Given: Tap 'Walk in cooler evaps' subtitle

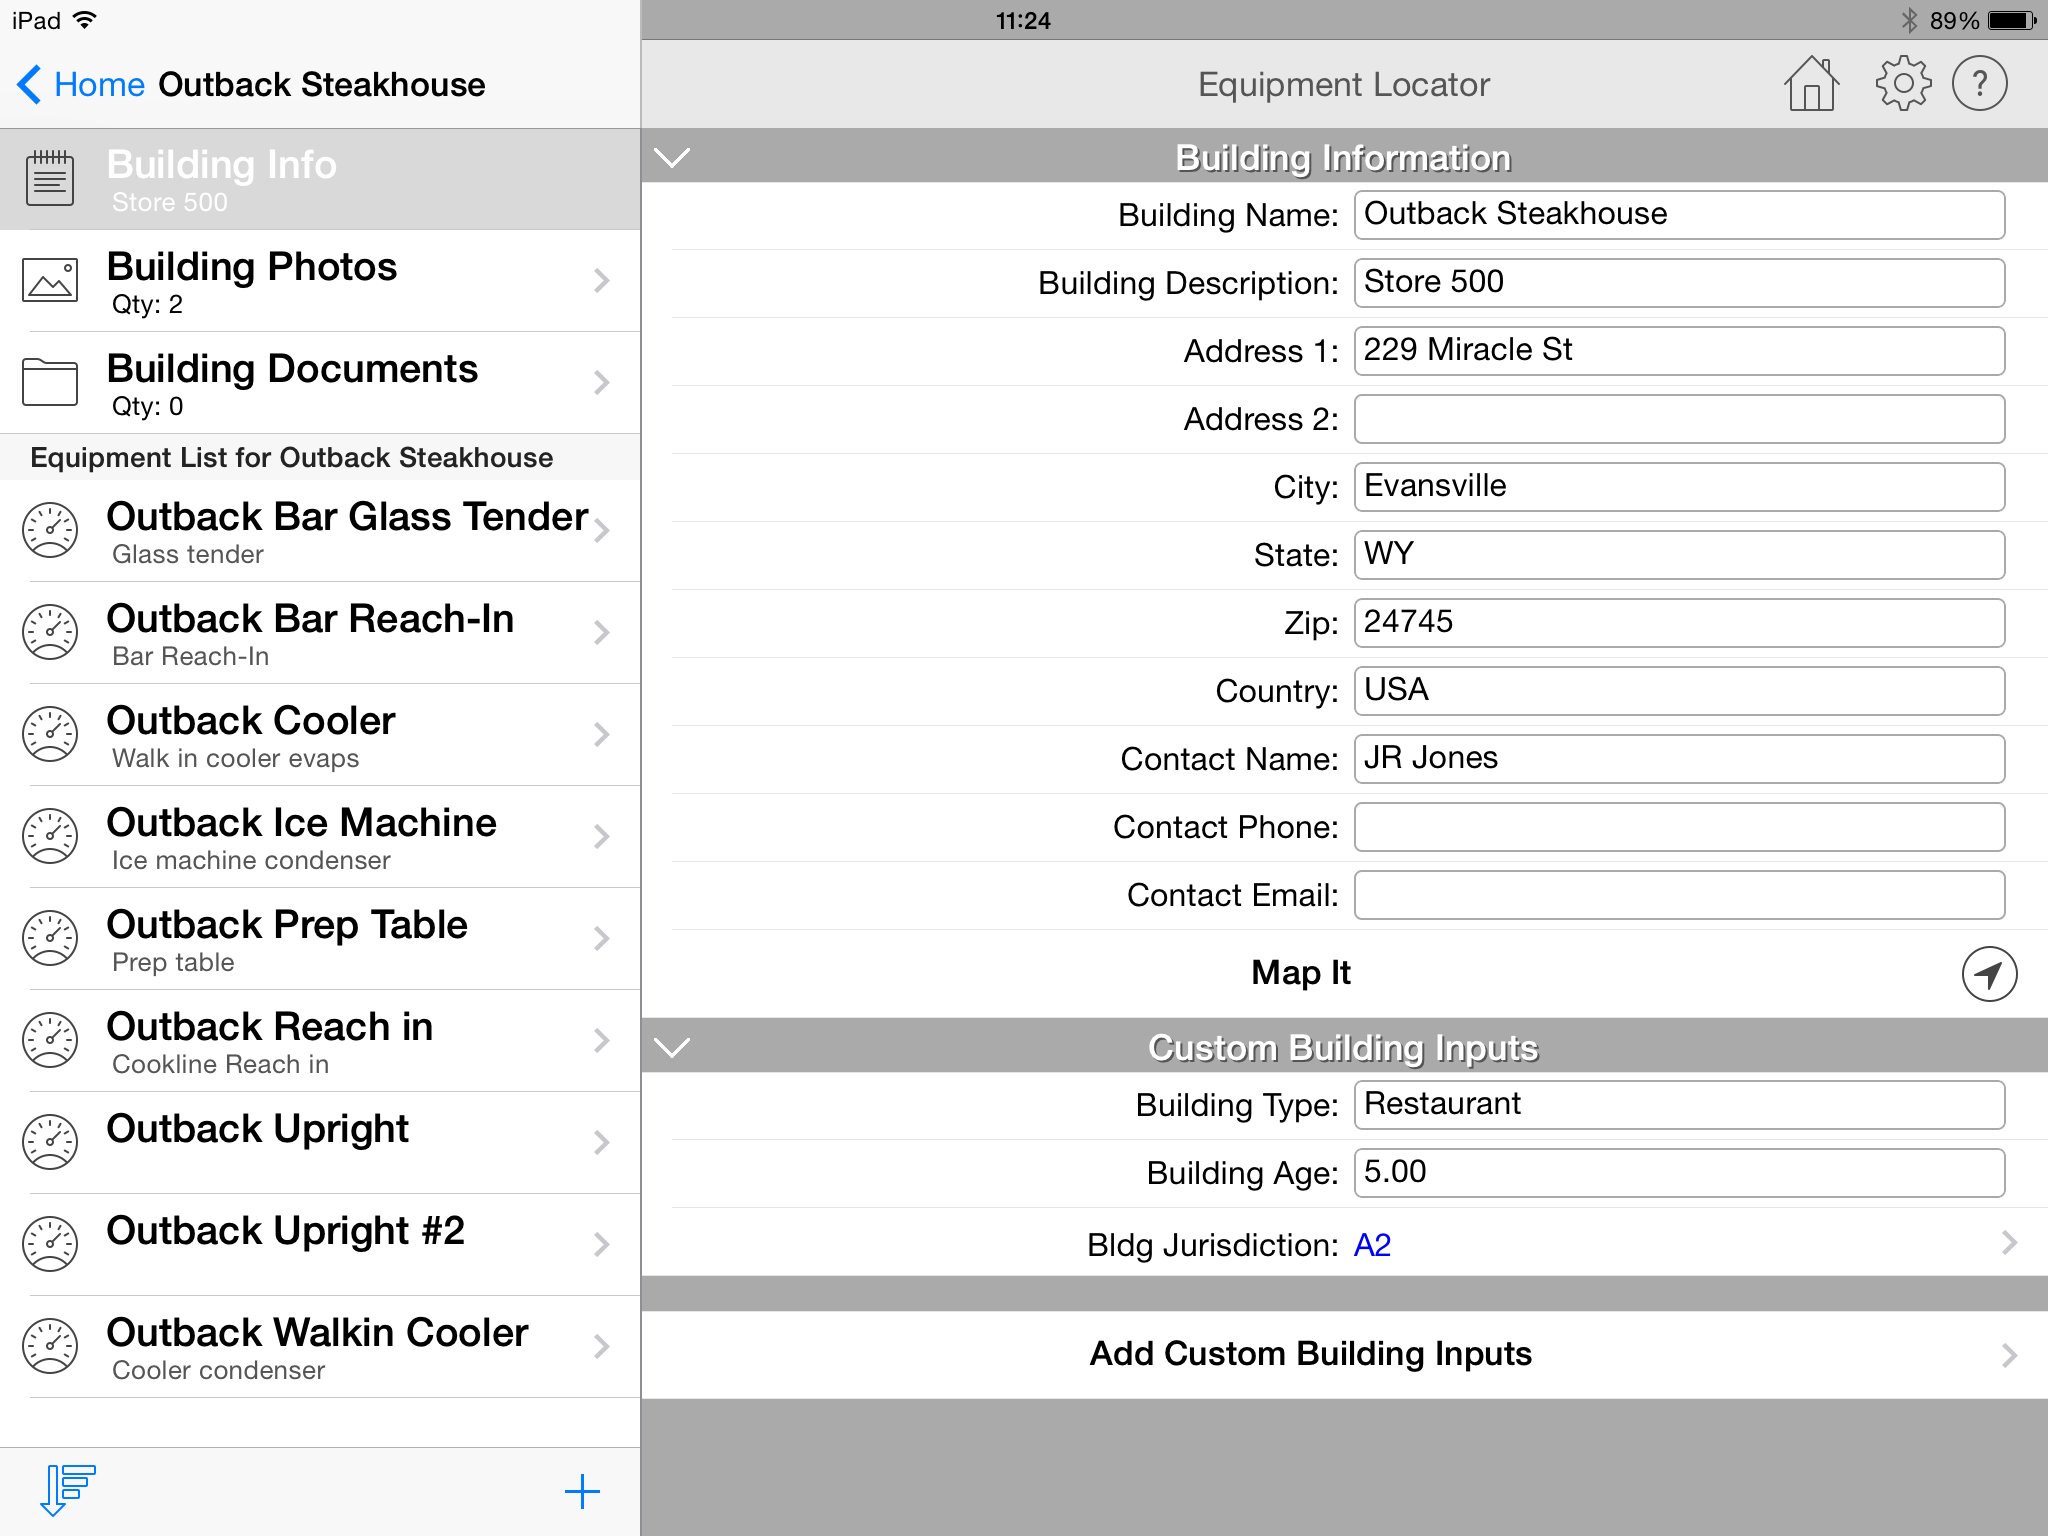Looking at the screenshot, I should pos(235,758).
